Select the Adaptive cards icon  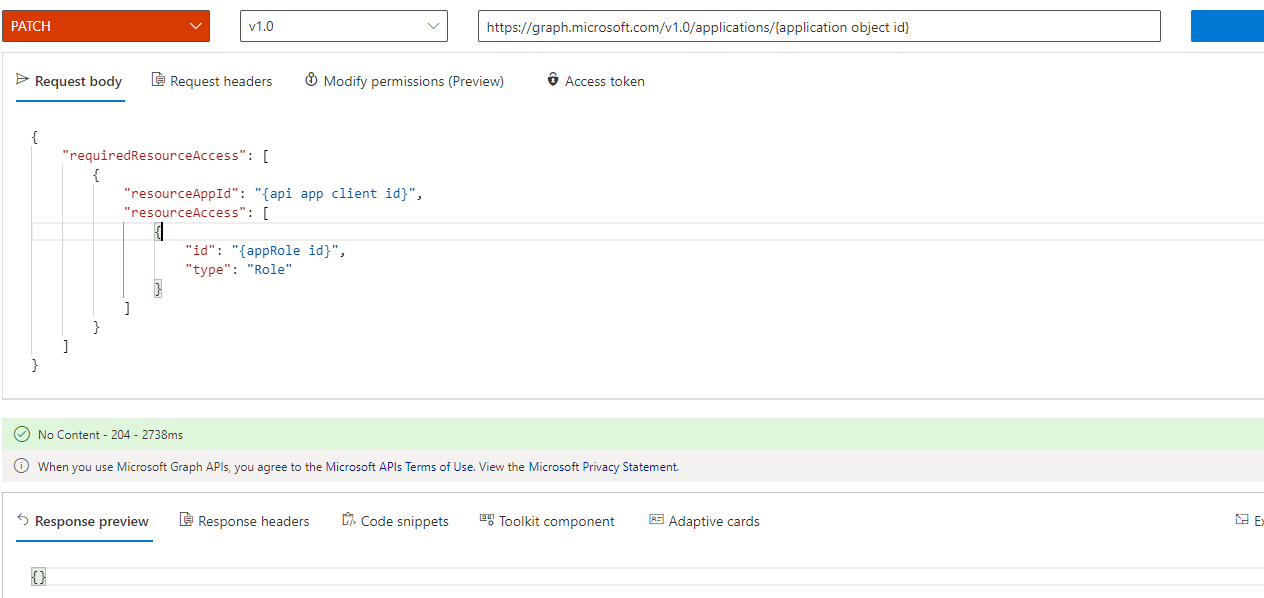tap(657, 520)
